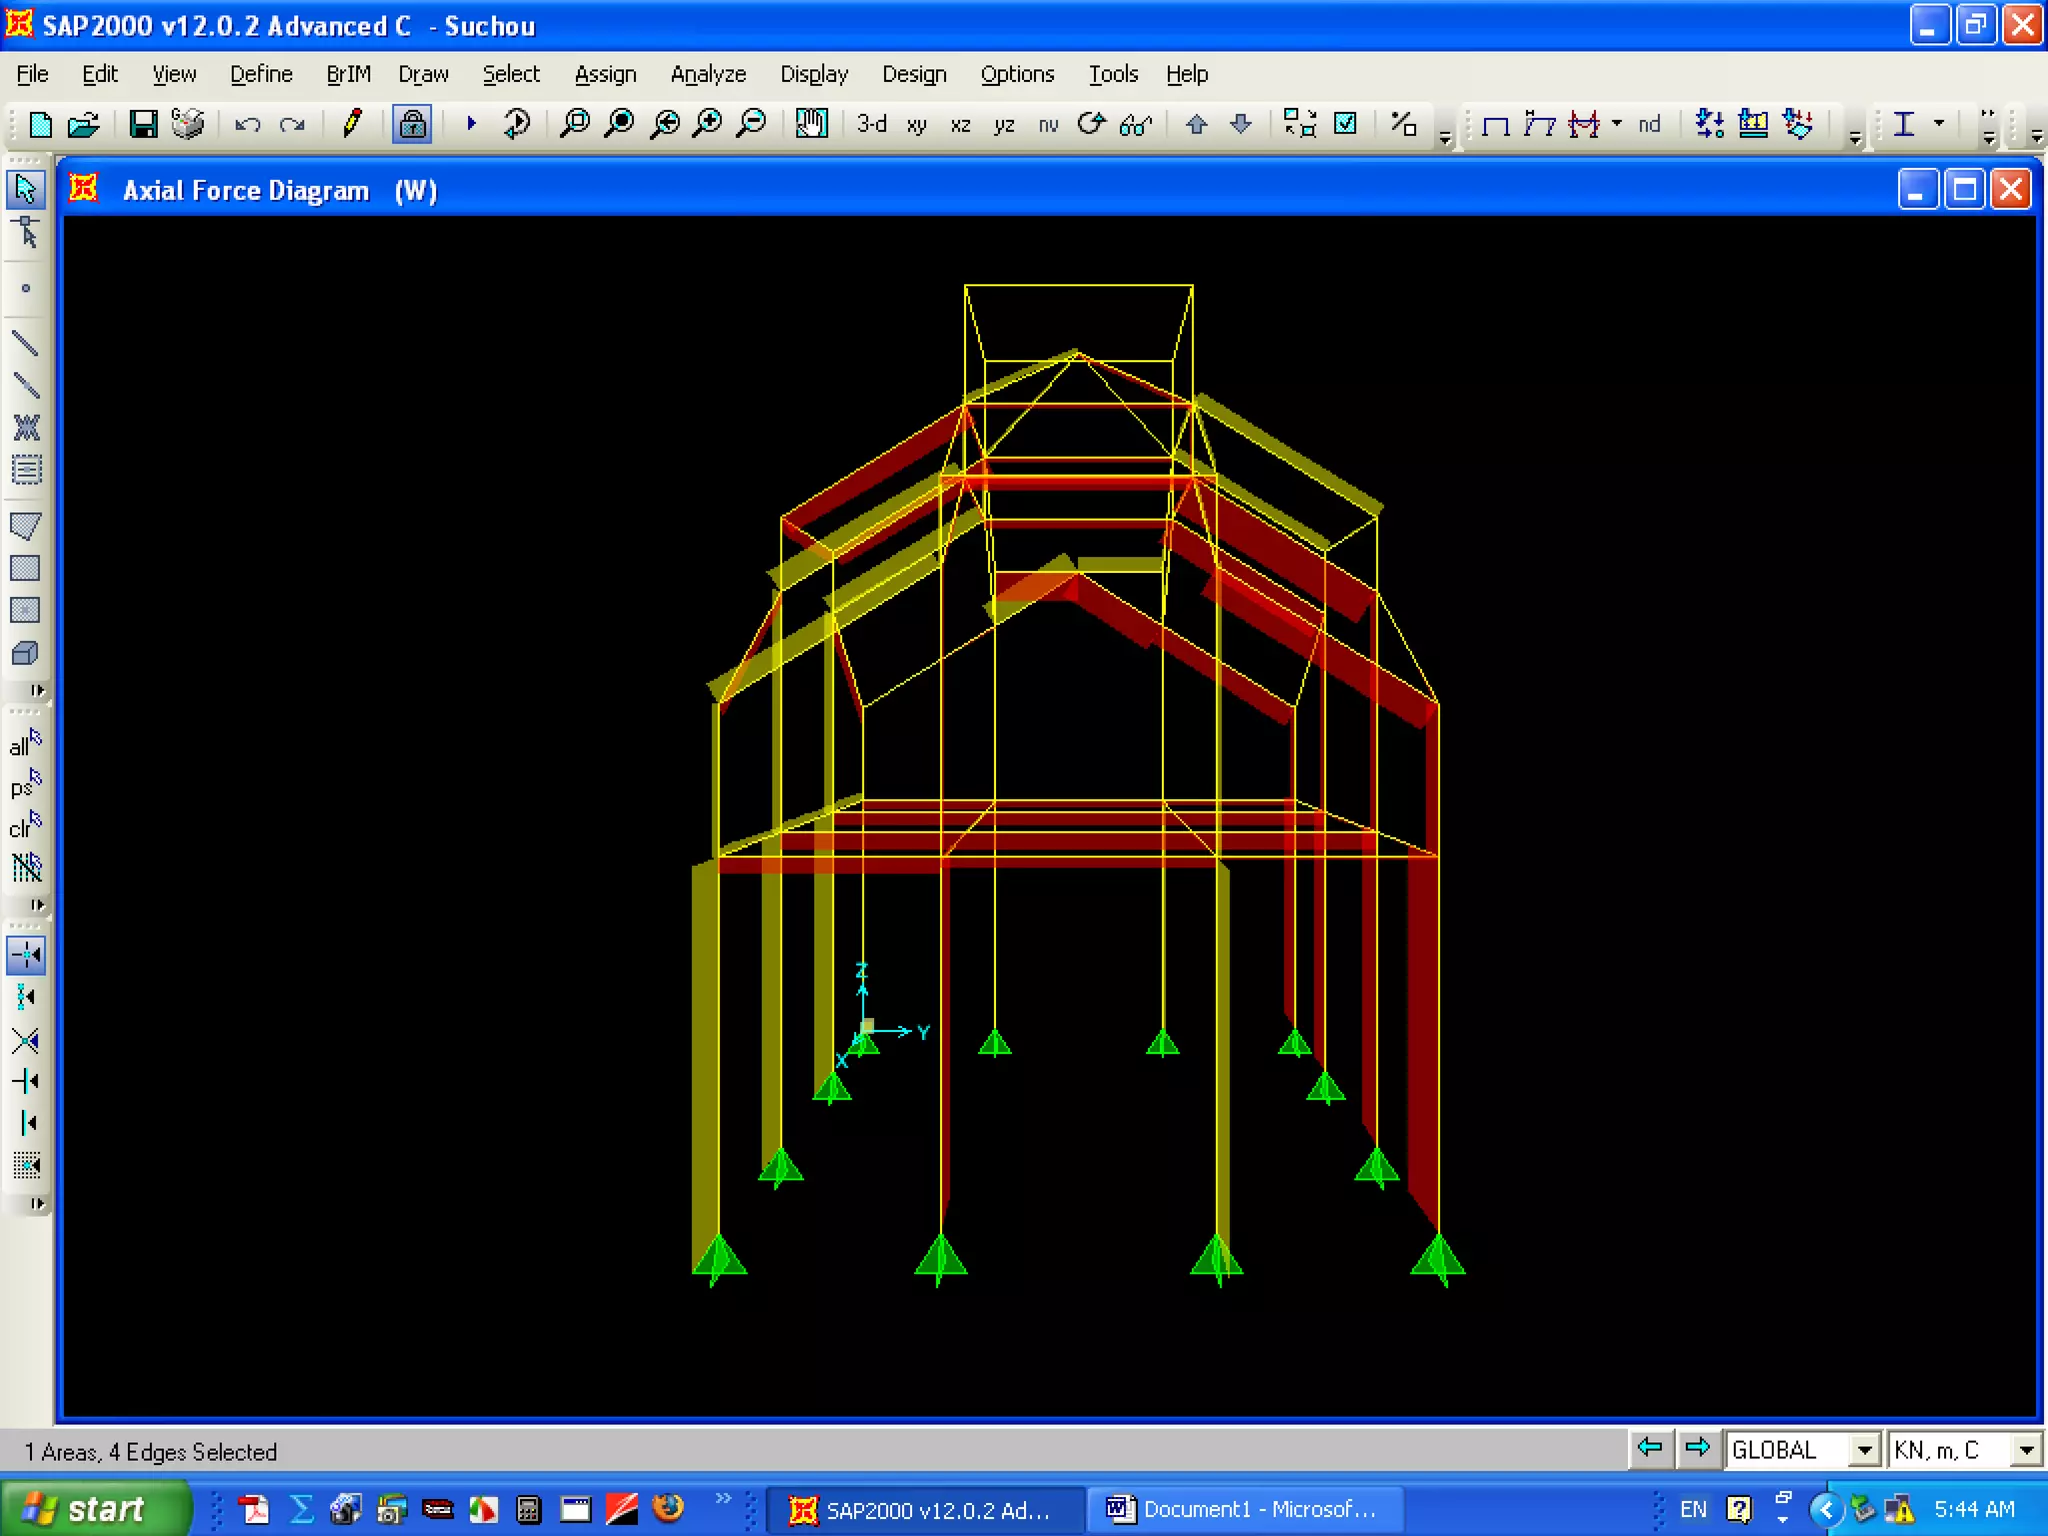Screen dimensions: 2048x1536
Task: Switch to the xy plane view
Action: click(x=917, y=125)
